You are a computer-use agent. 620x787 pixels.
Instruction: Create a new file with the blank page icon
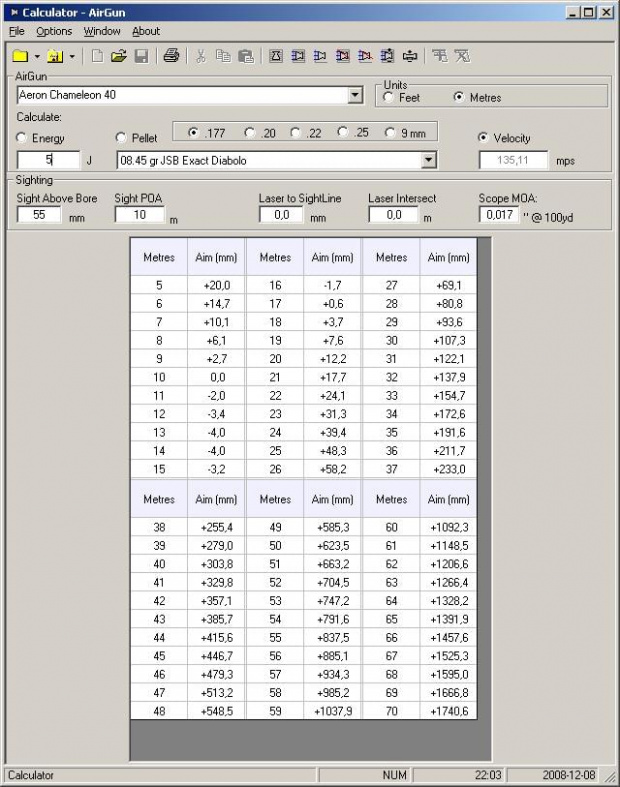[x=97, y=56]
